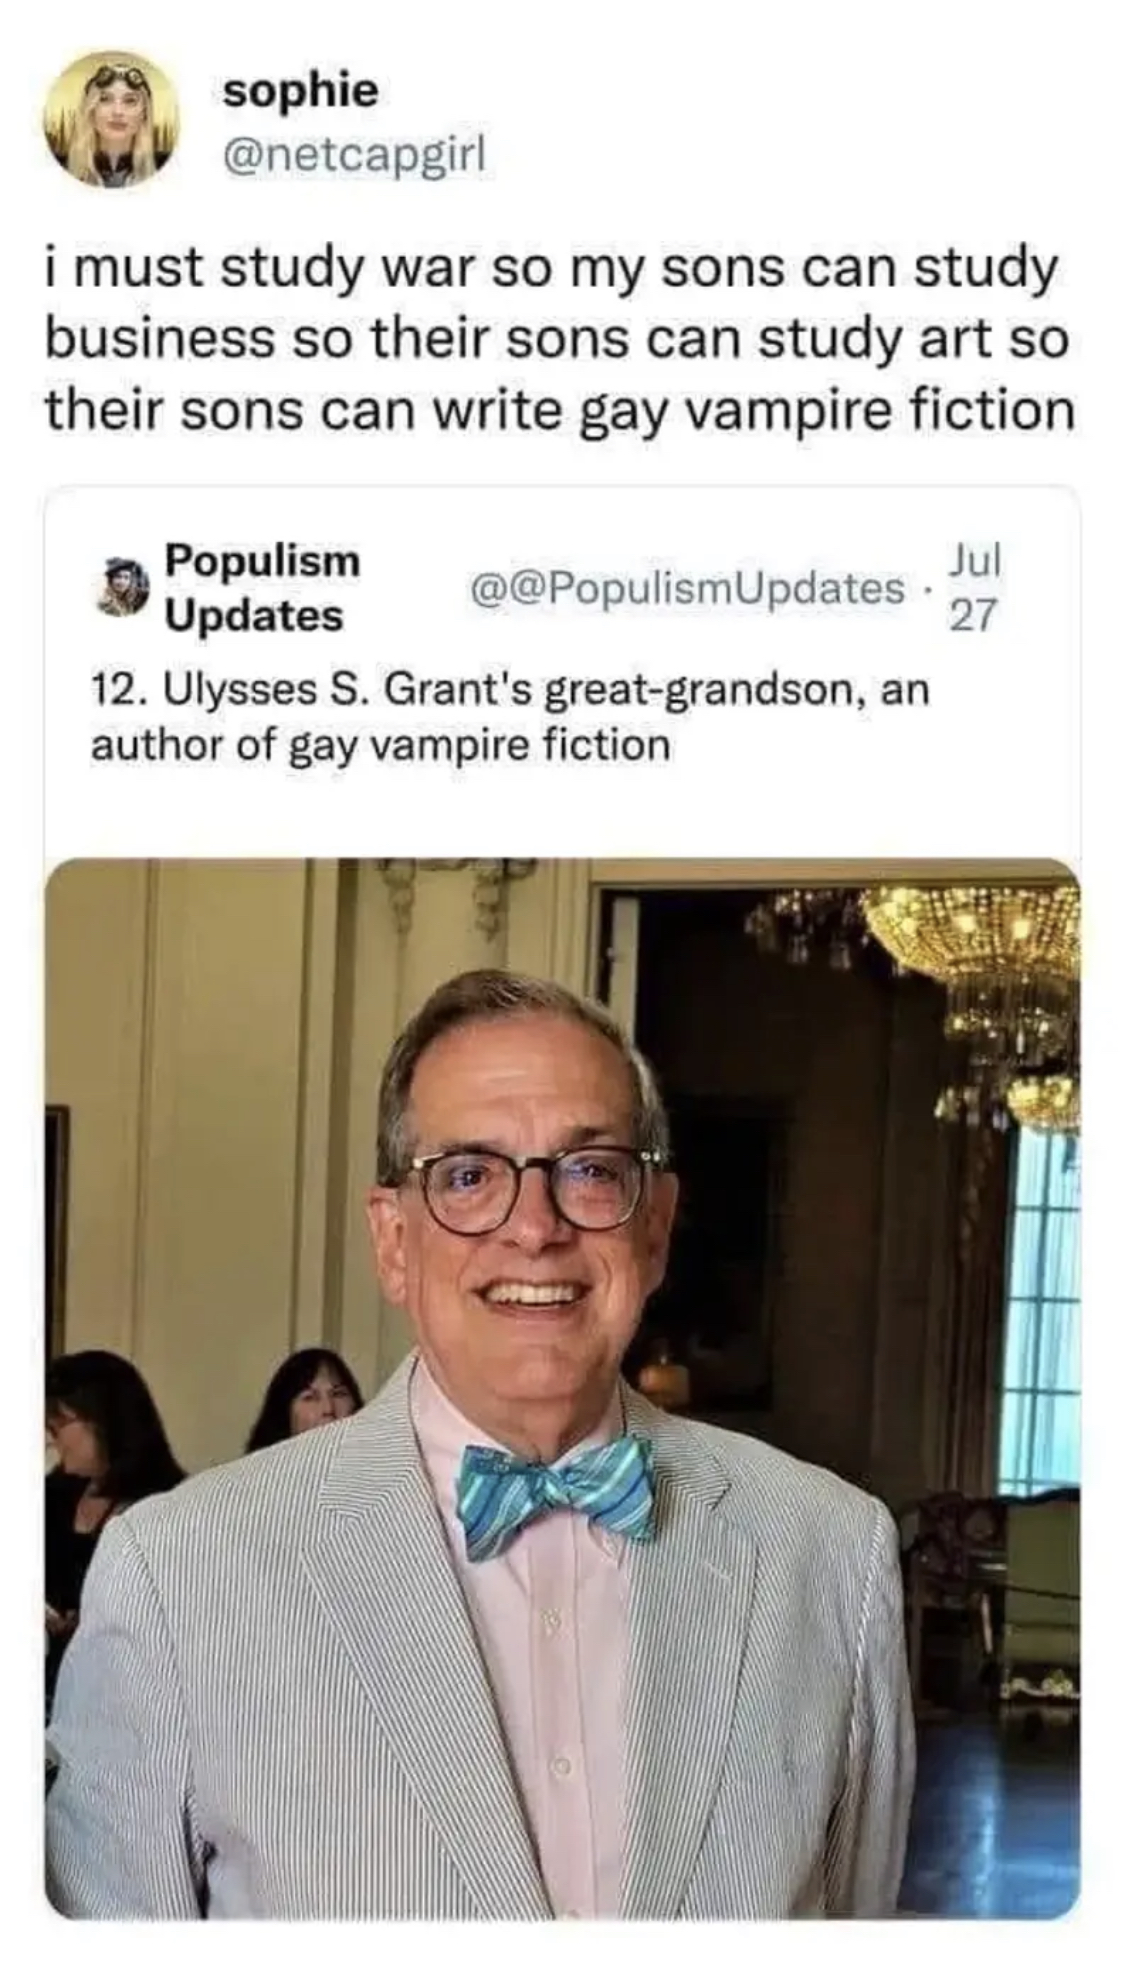Click the dark-haired woman in photo background
Image resolution: width=1125 pixels, height=1982 pixels.
303,1398
